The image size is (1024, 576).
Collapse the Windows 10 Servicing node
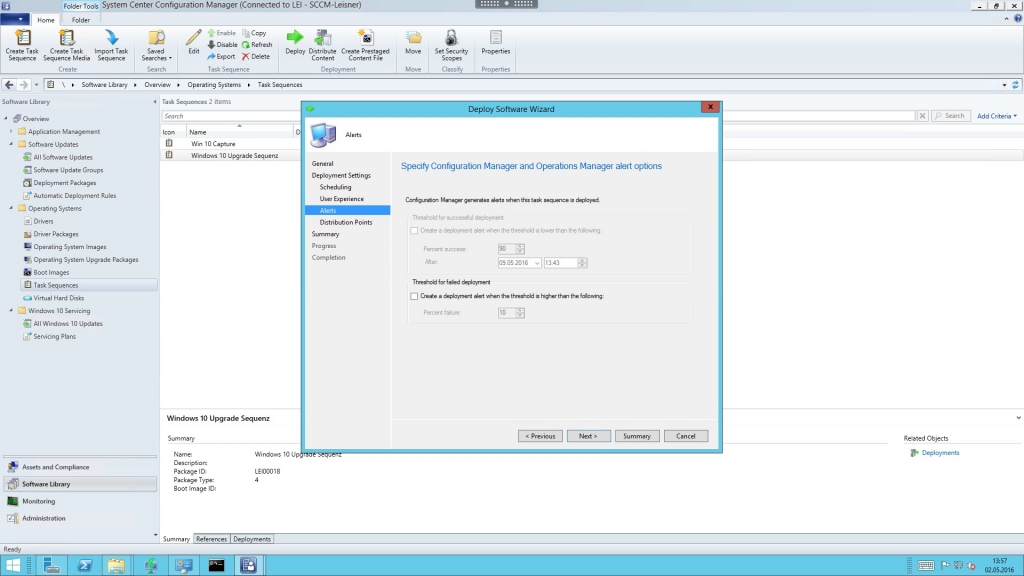click(11, 311)
